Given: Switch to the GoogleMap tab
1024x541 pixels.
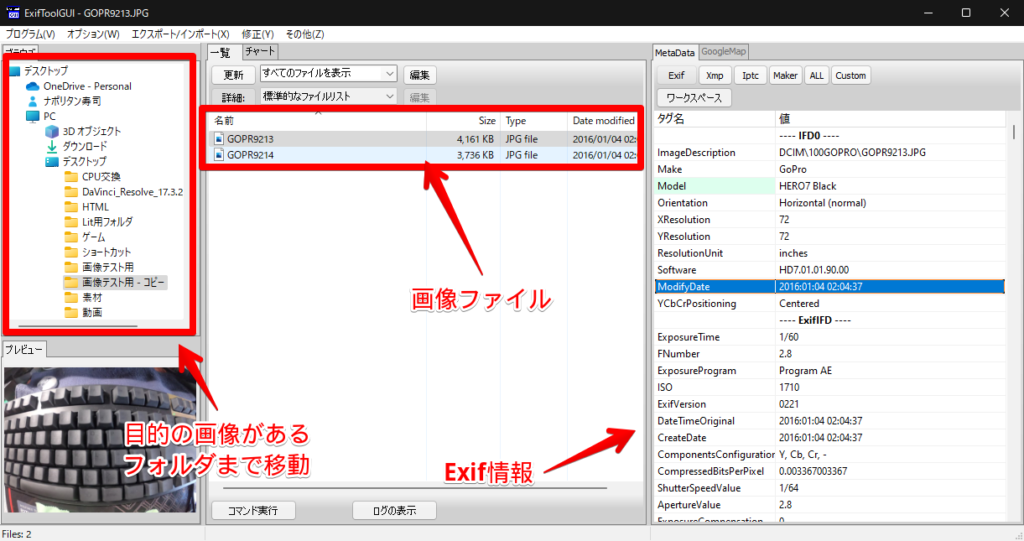Looking at the screenshot, I should 723,52.
